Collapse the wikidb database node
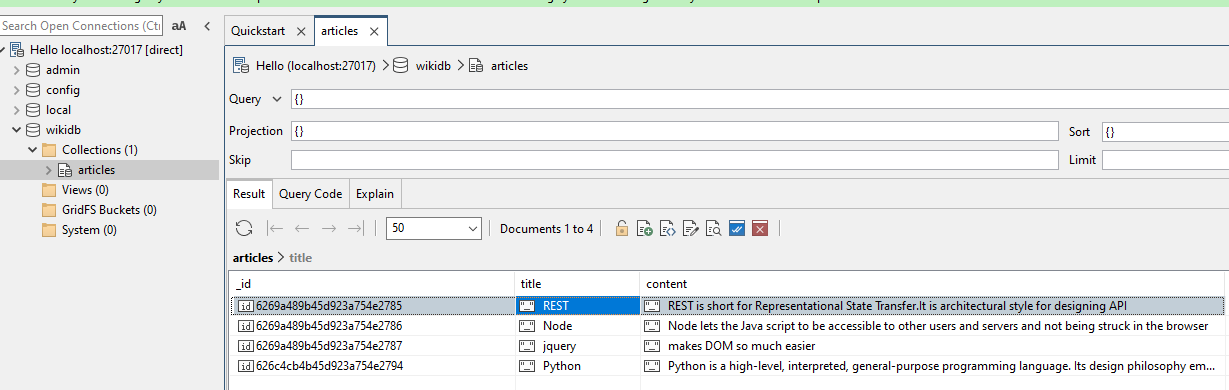Viewport: 1229px width, 390px height. click(17, 130)
